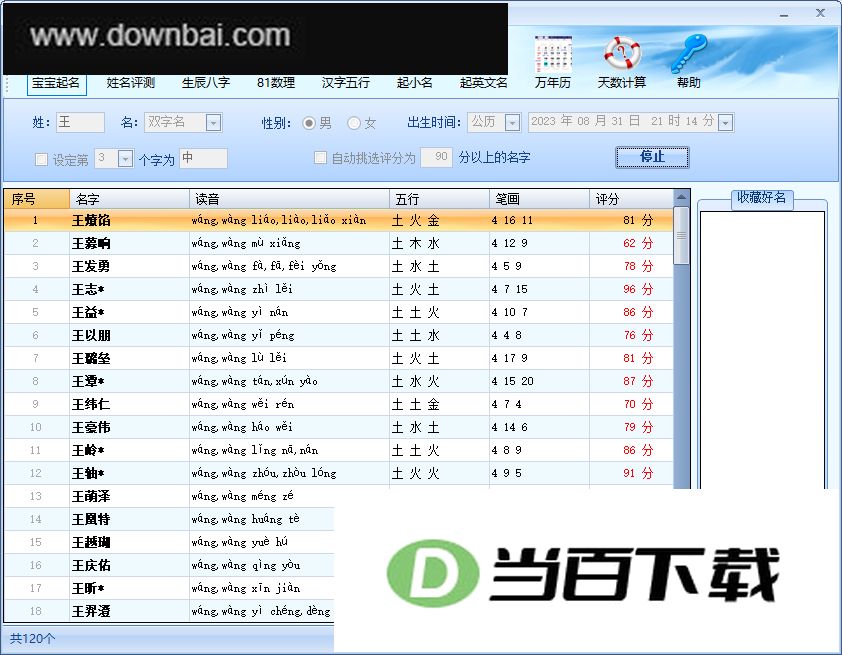The image size is (842, 655).
Task: Select the name 王以朋 in row 6
Action: (91, 336)
